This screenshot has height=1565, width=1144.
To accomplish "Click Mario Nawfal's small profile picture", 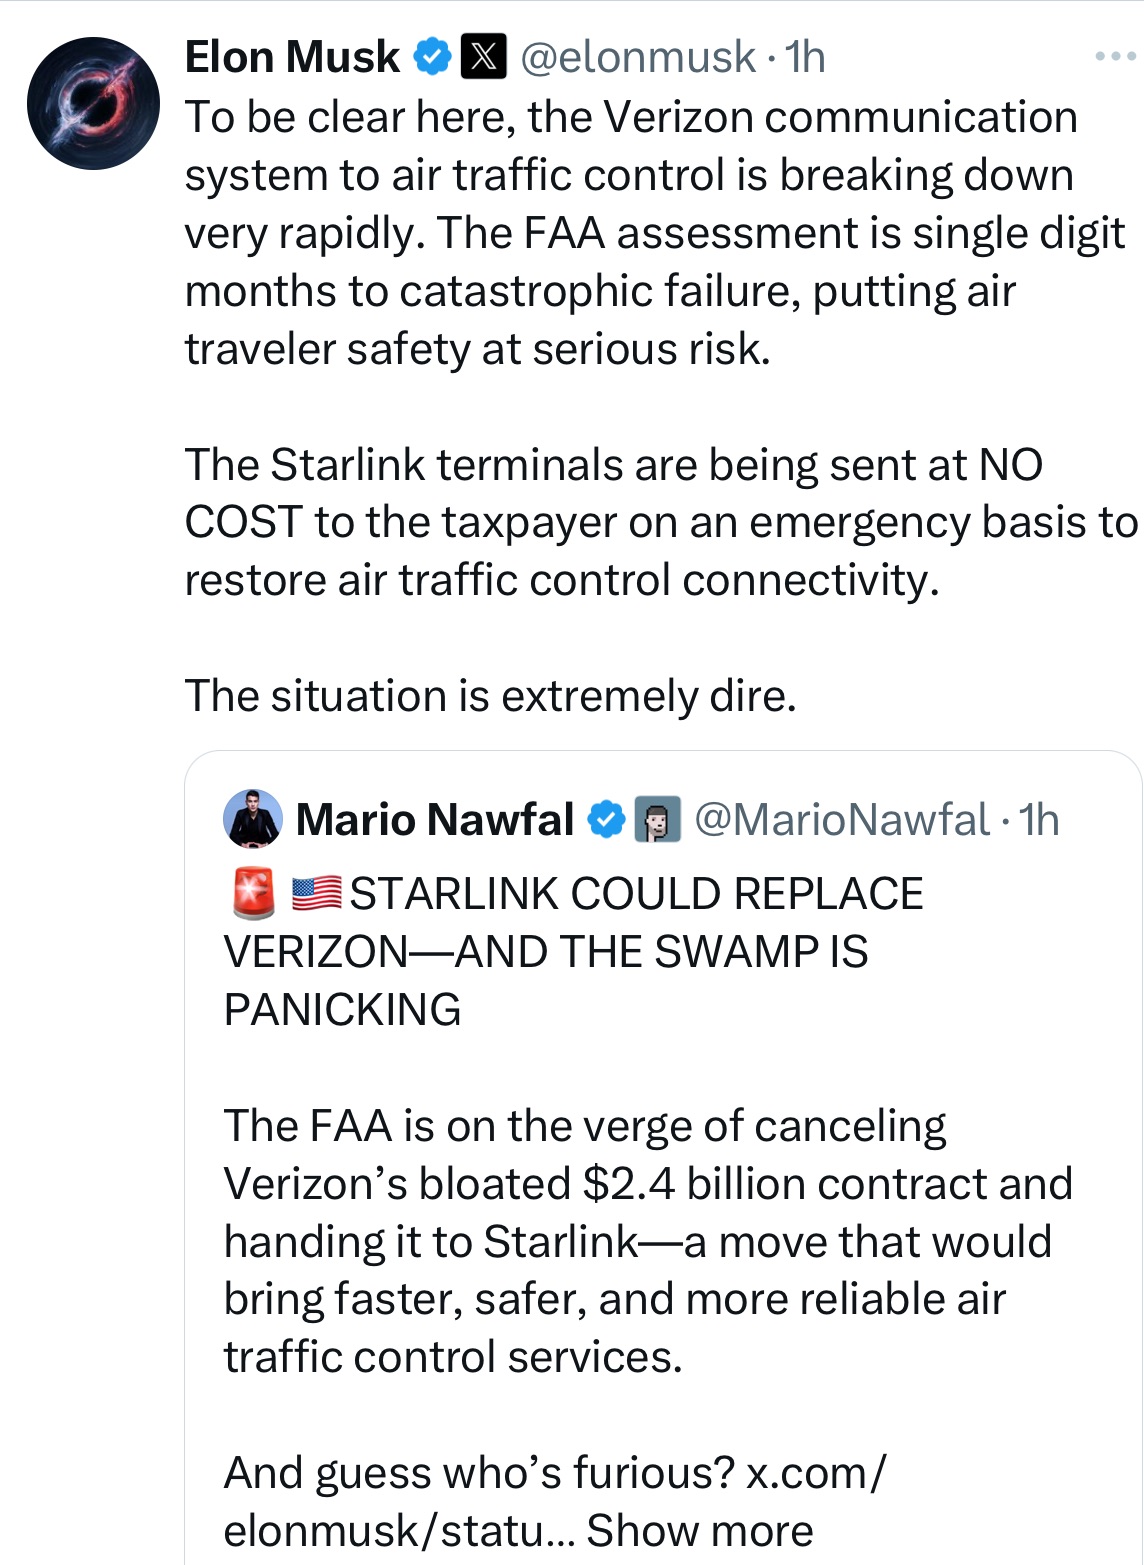I will (x=253, y=818).
